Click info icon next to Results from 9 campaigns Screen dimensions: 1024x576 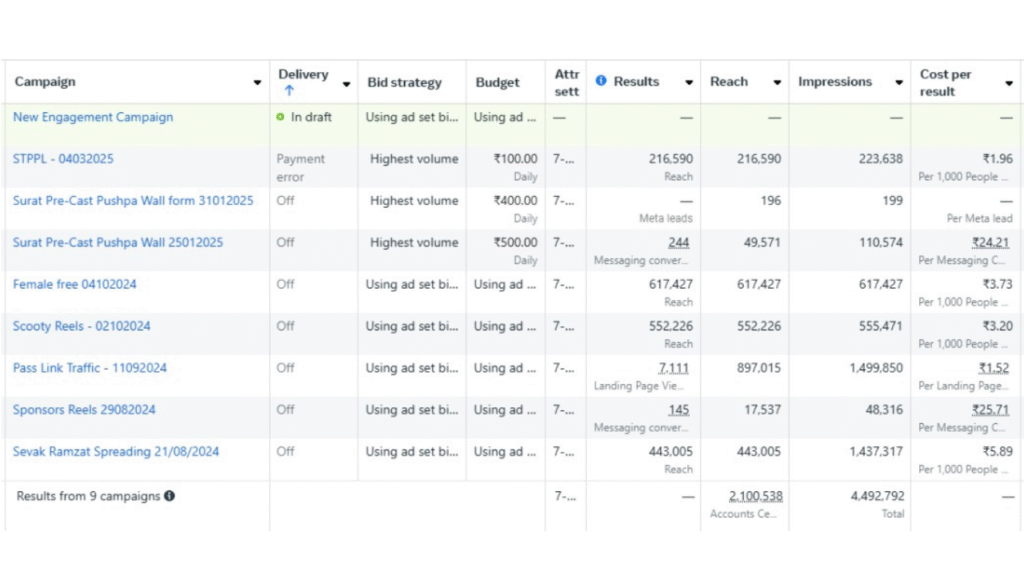(x=170, y=496)
